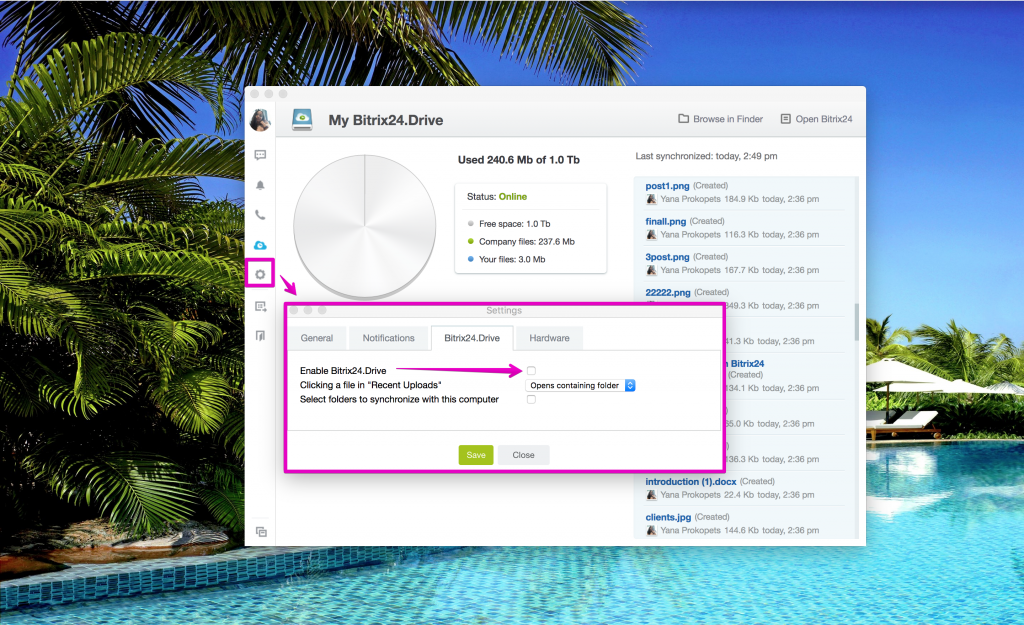Click the '144.6 Kb' size under clients.jpg
1024x625 pixels.
click(x=741, y=530)
